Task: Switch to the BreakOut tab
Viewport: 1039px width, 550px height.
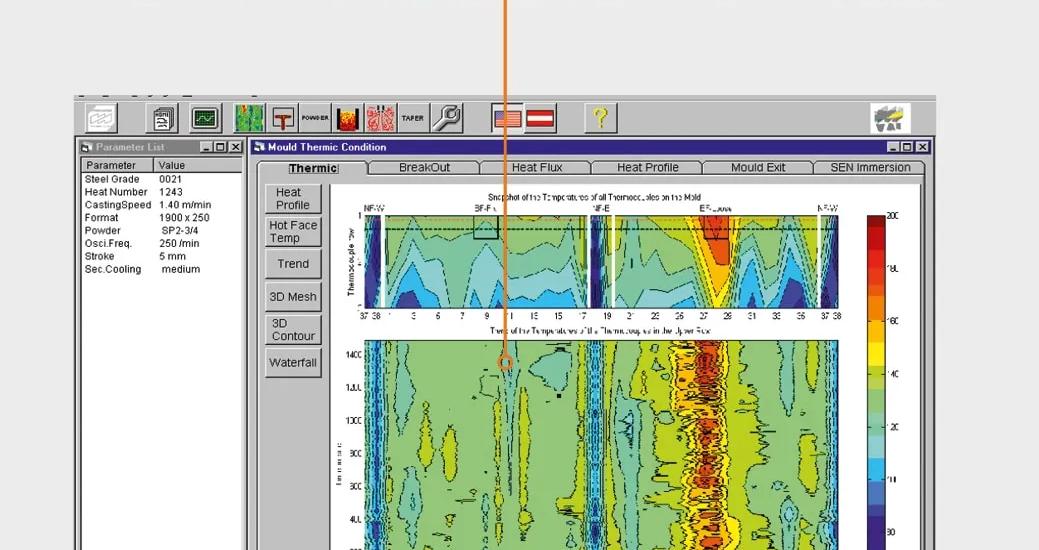Action: (424, 168)
